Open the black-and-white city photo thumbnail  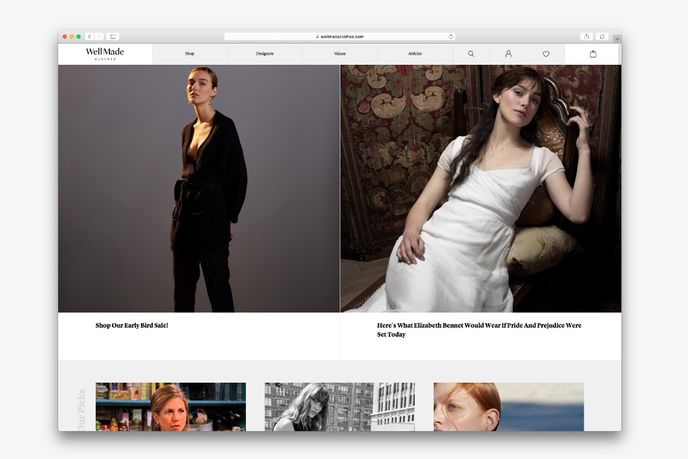click(x=339, y=406)
